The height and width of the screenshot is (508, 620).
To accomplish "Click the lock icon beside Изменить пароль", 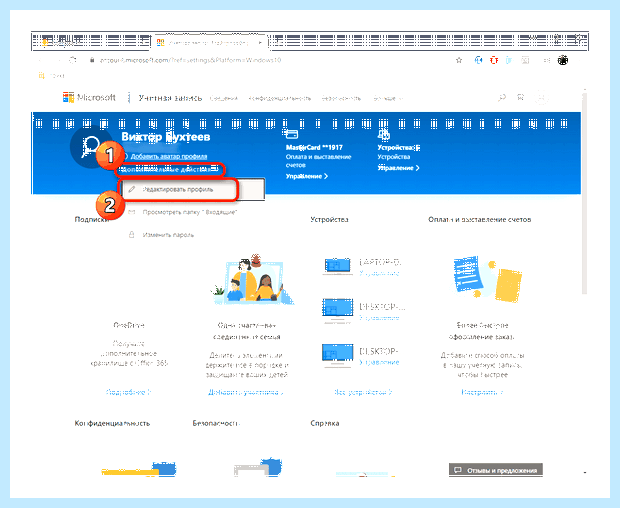I will click(x=132, y=235).
